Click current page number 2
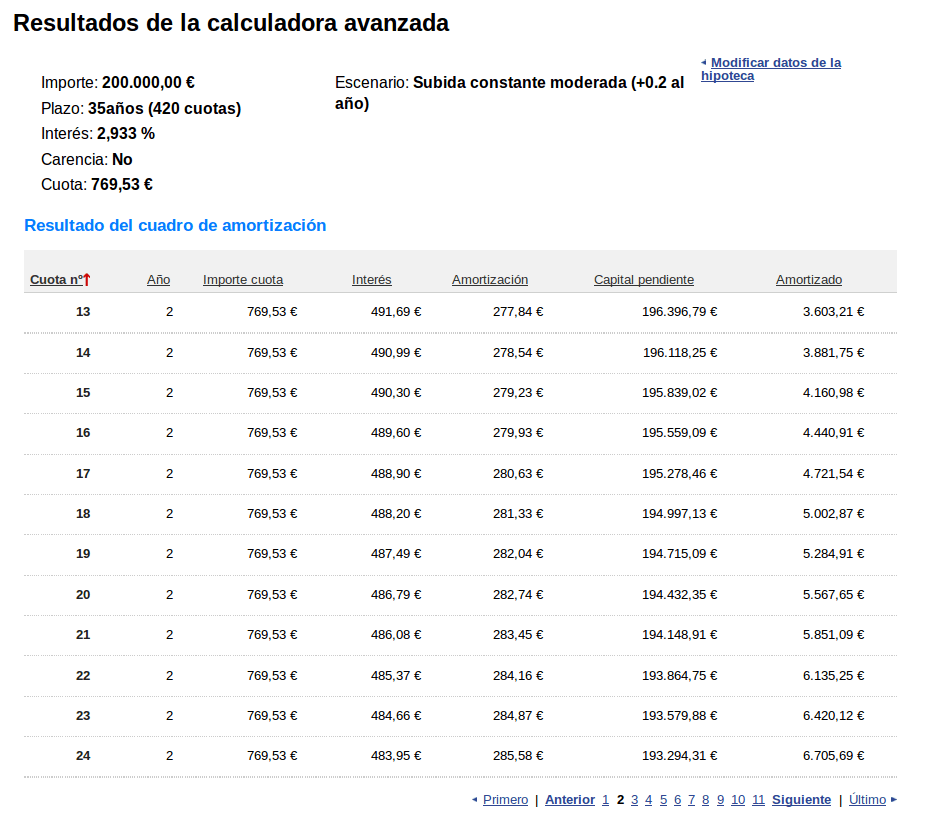Image resolution: width=932 pixels, height=828 pixels. tap(620, 799)
